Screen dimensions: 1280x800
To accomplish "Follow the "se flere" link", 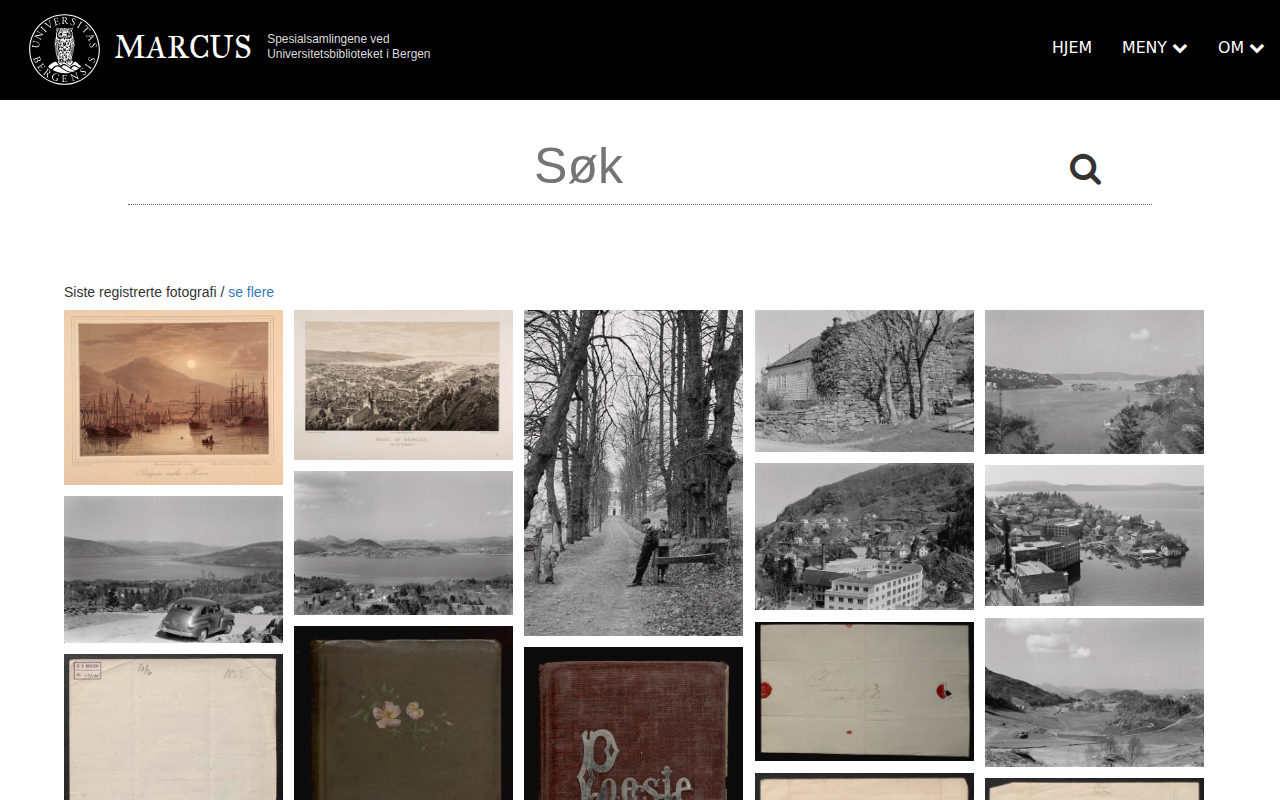I will [251, 292].
